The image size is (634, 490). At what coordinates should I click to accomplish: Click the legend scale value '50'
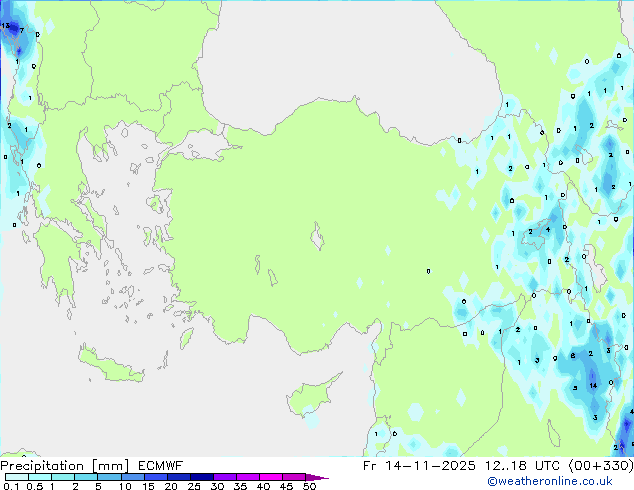pos(310,486)
